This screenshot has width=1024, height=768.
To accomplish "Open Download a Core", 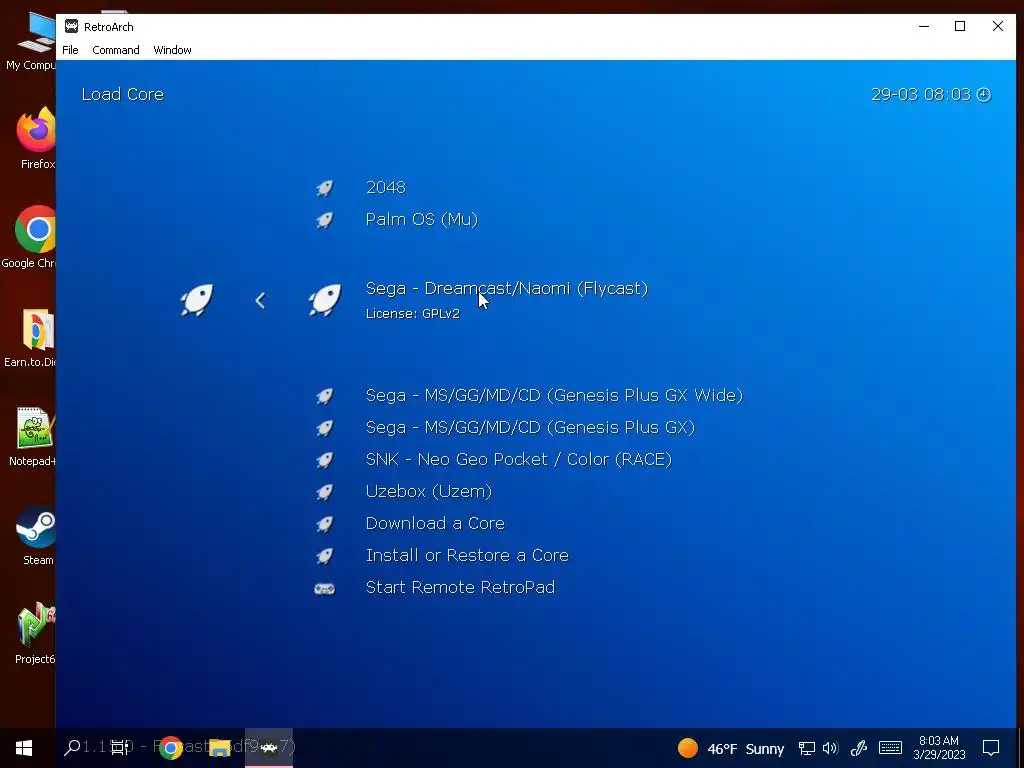I will 435,524.
